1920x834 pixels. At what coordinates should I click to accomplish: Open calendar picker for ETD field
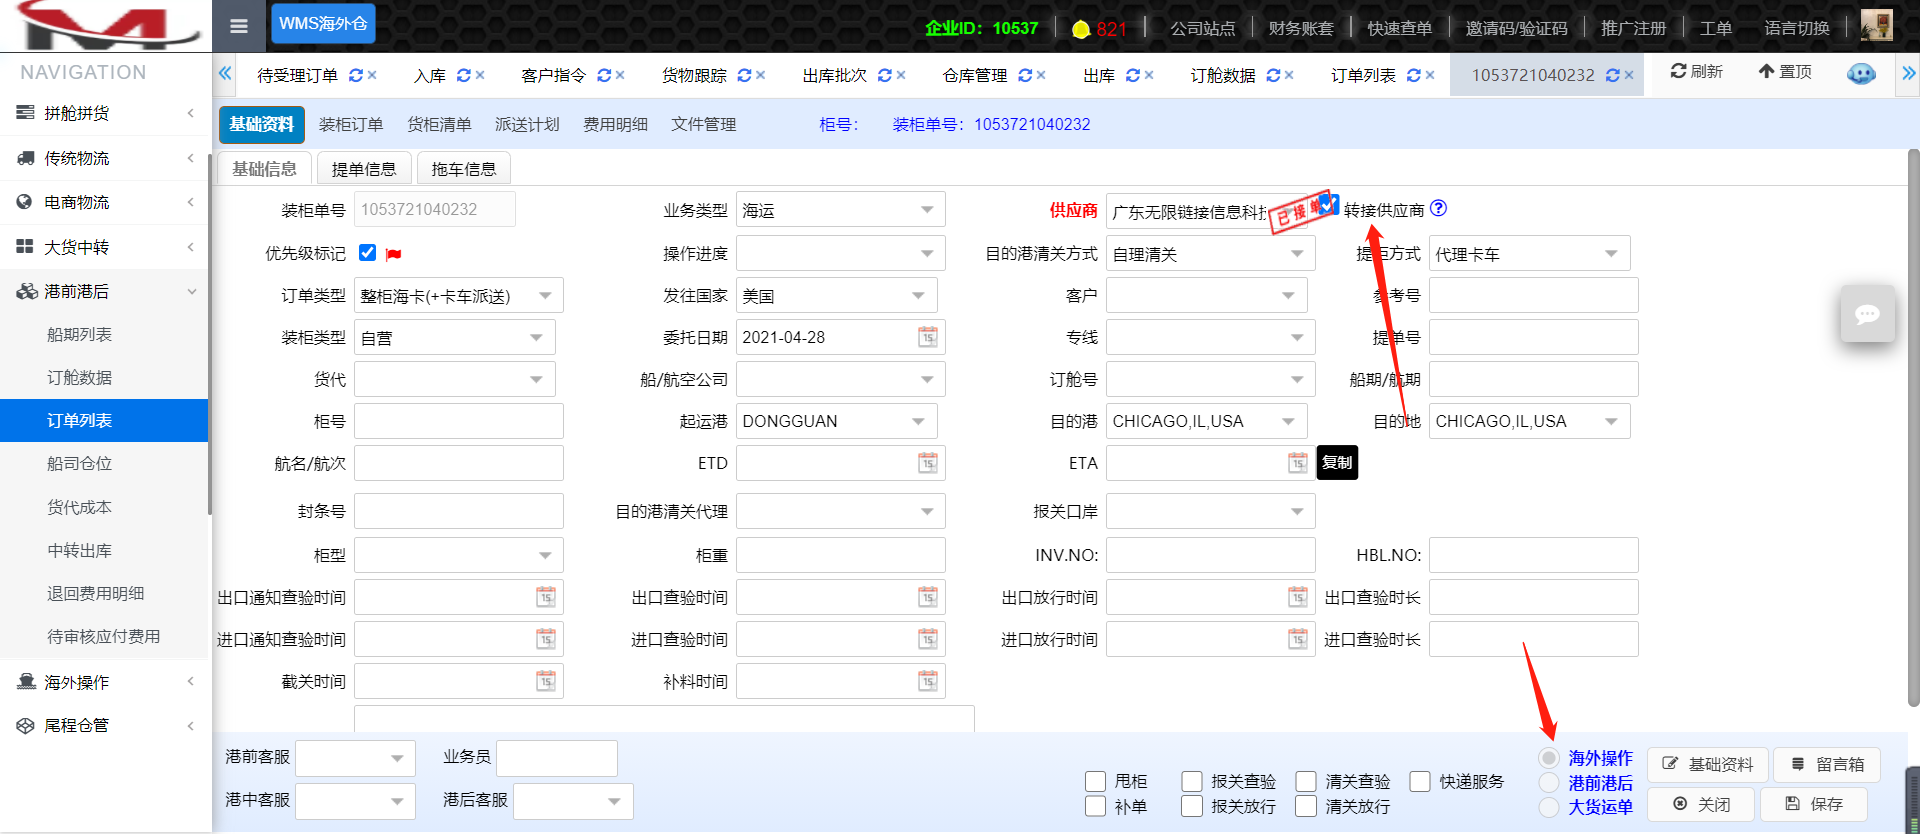pos(928,463)
